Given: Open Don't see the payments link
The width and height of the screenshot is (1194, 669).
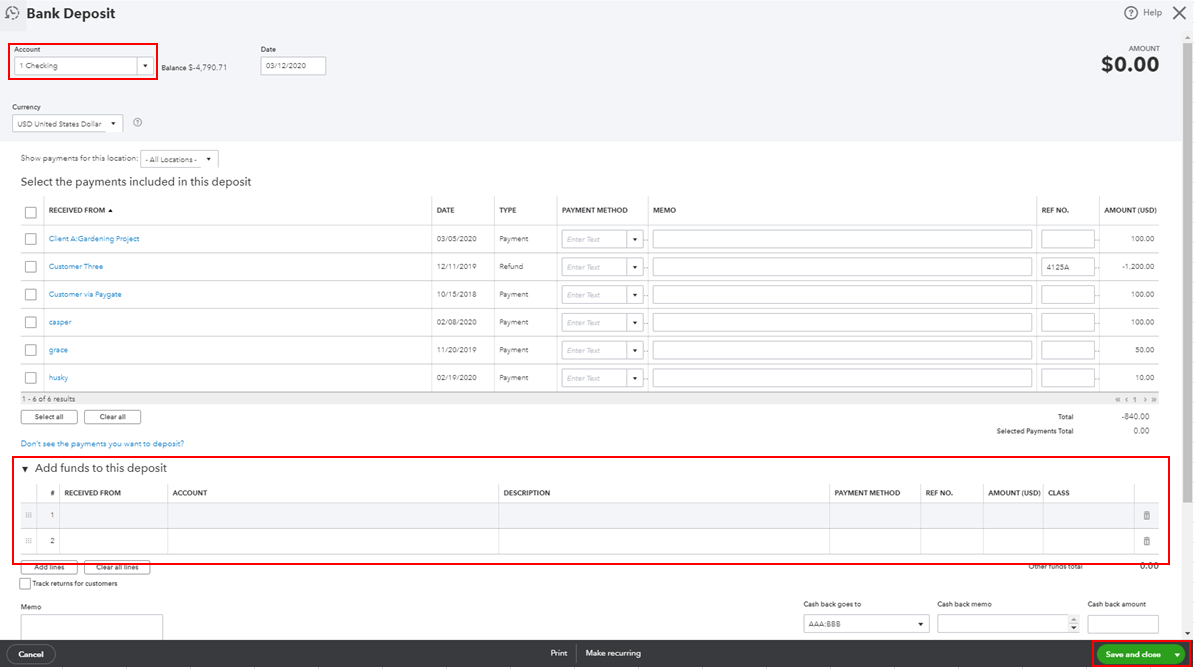Looking at the screenshot, I should click(x=102, y=444).
